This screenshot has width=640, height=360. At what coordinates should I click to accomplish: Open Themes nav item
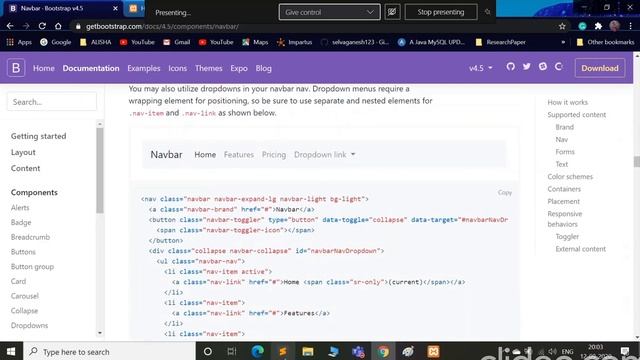pos(209,68)
